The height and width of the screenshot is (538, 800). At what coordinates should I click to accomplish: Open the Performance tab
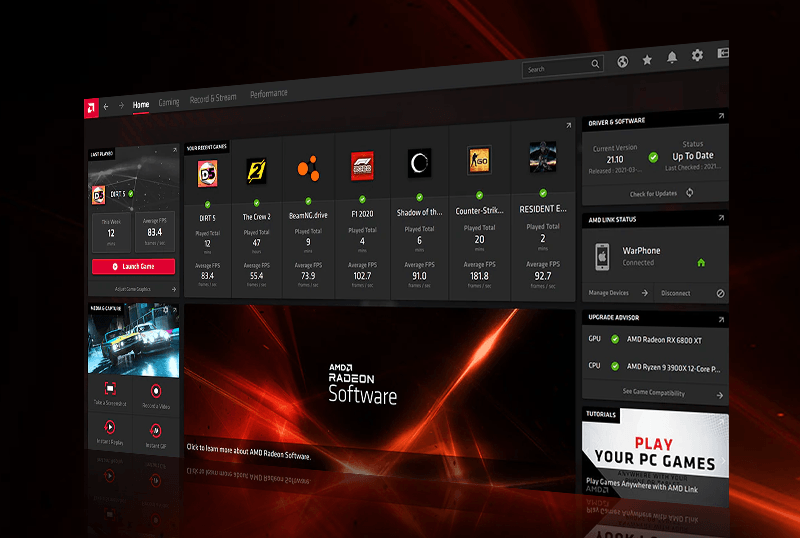point(269,94)
